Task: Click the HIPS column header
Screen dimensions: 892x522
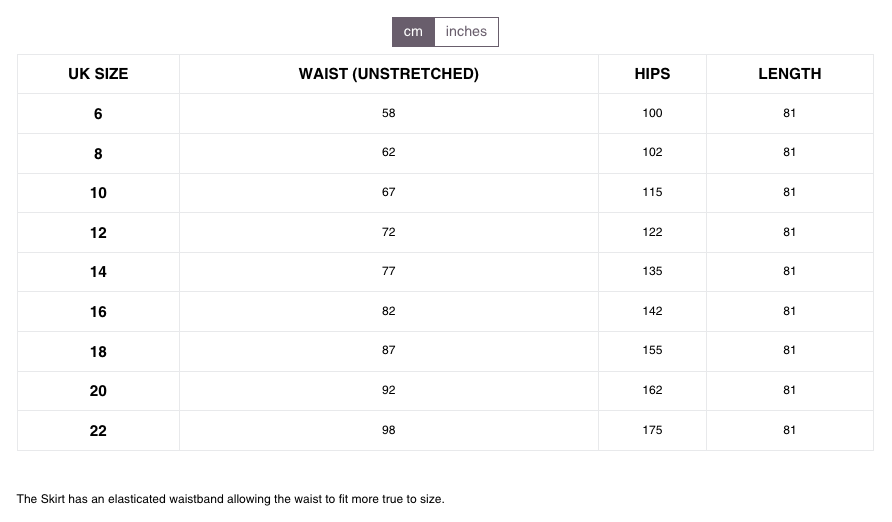Action: coord(652,74)
